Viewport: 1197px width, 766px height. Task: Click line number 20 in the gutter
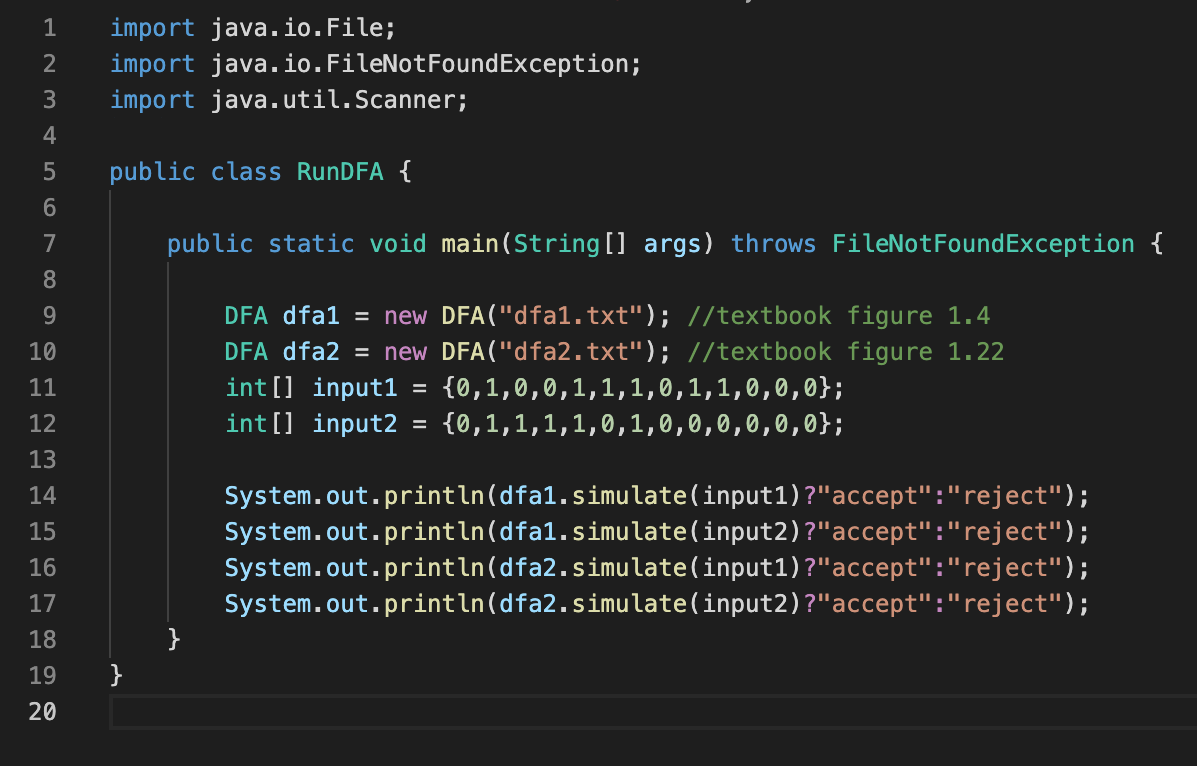tap(43, 712)
